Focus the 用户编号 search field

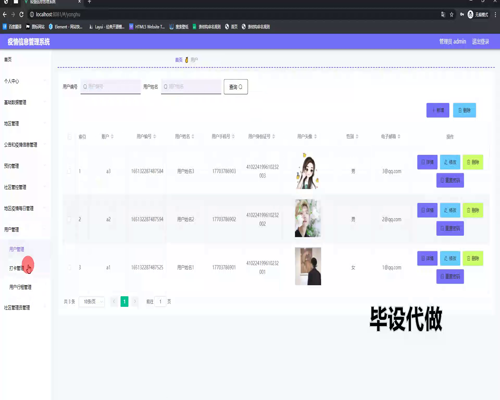(110, 87)
